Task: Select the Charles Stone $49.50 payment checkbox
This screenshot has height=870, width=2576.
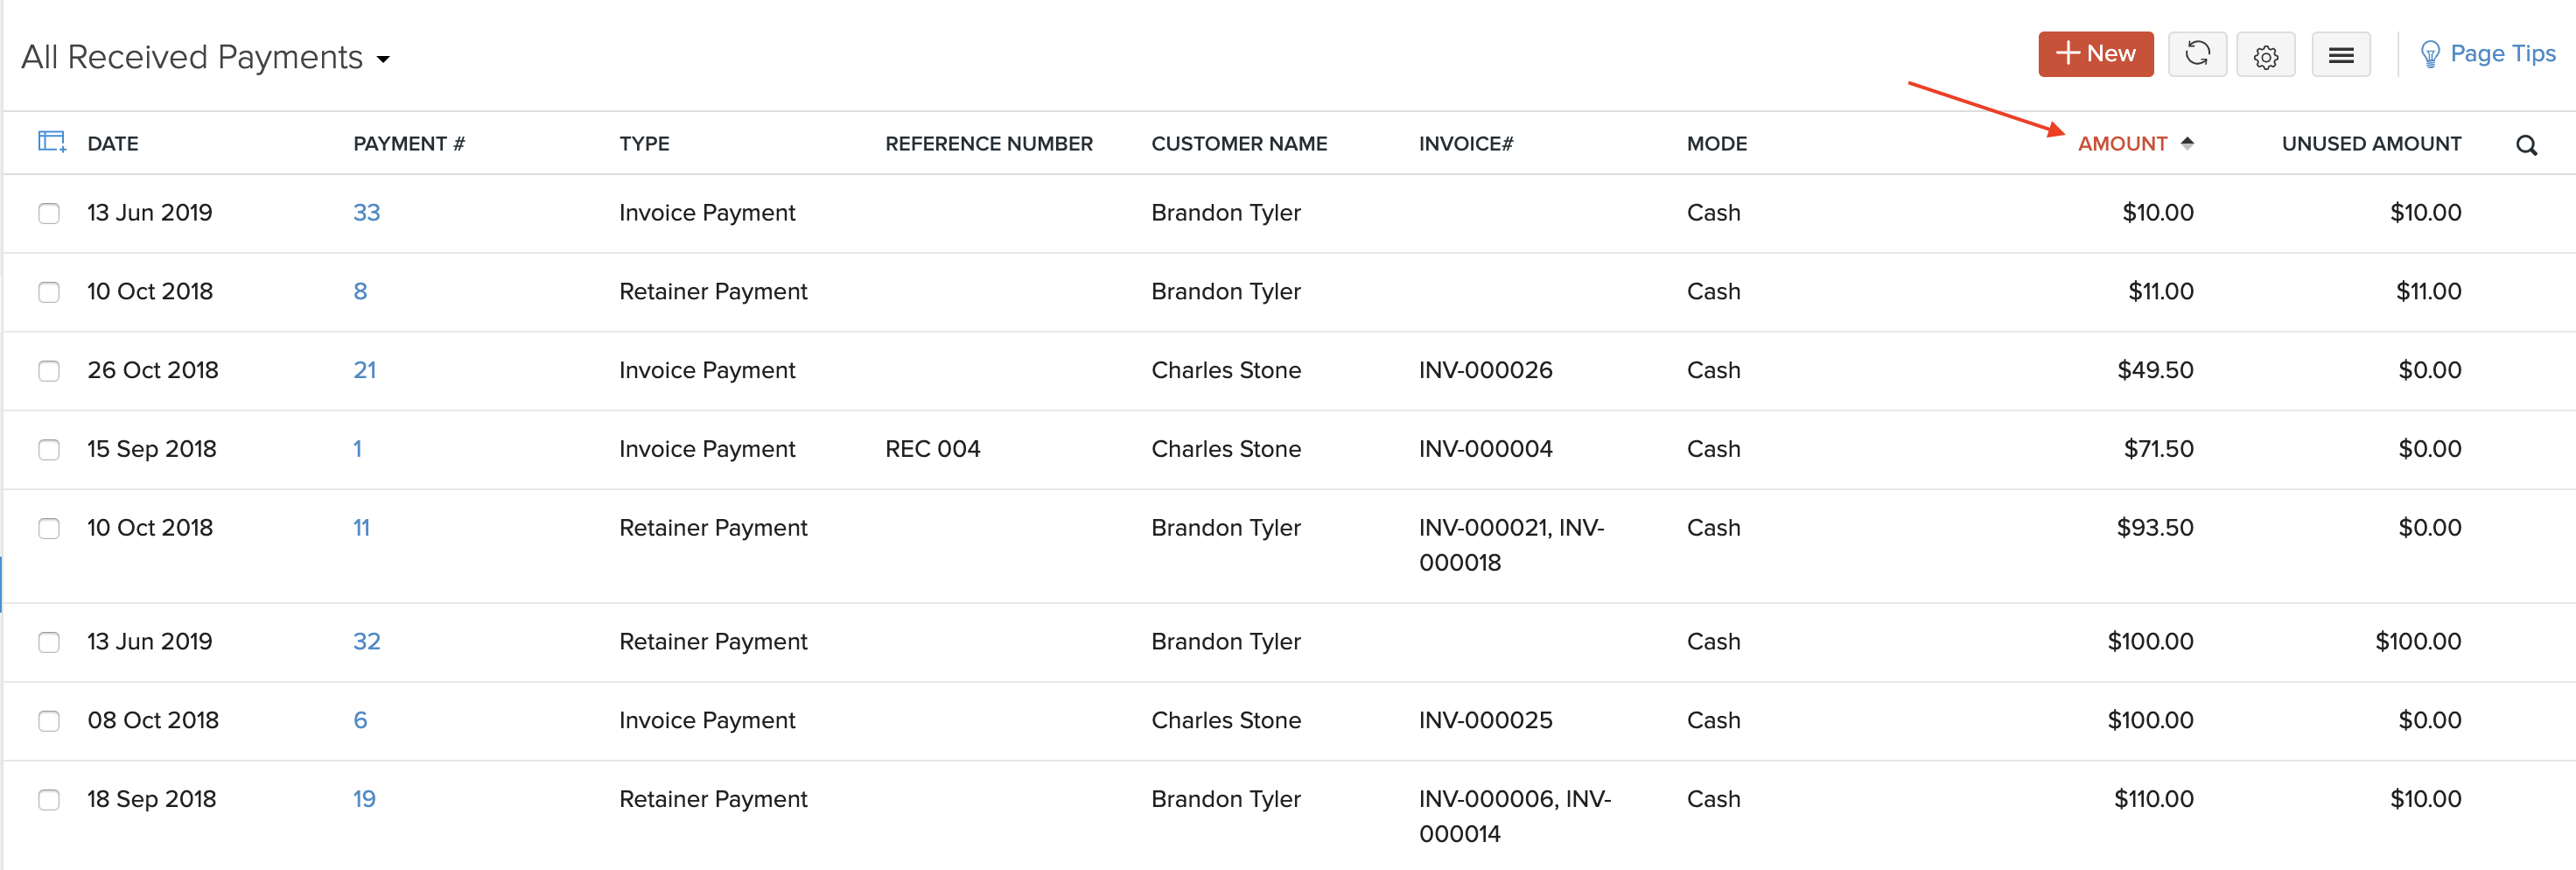Action: (49, 370)
